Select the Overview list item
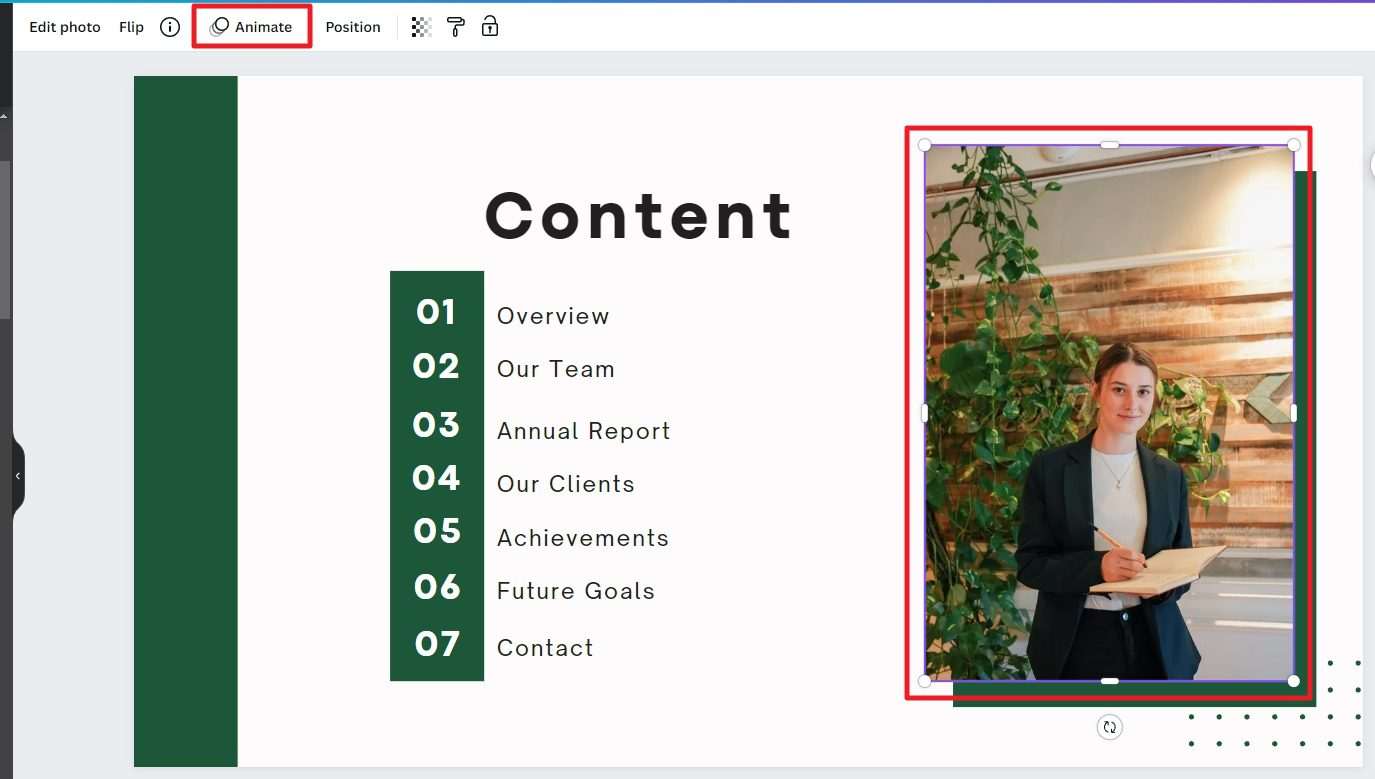The width and height of the screenshot is (1375, 779). (x=553, y=316)
